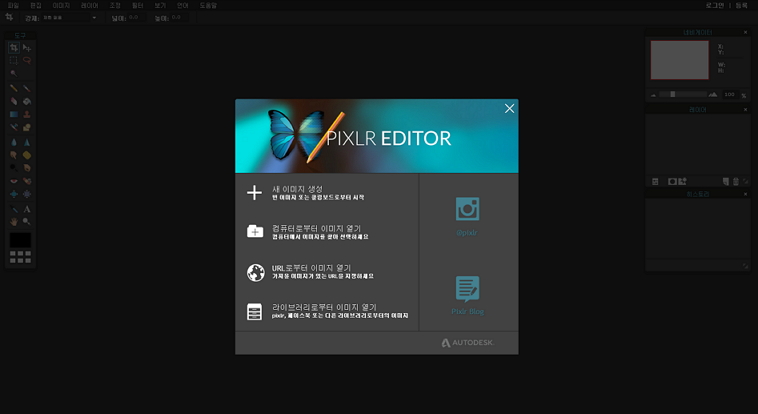Click the crop icon in the options bar
The image size is (758, 414).
point(9,17)
